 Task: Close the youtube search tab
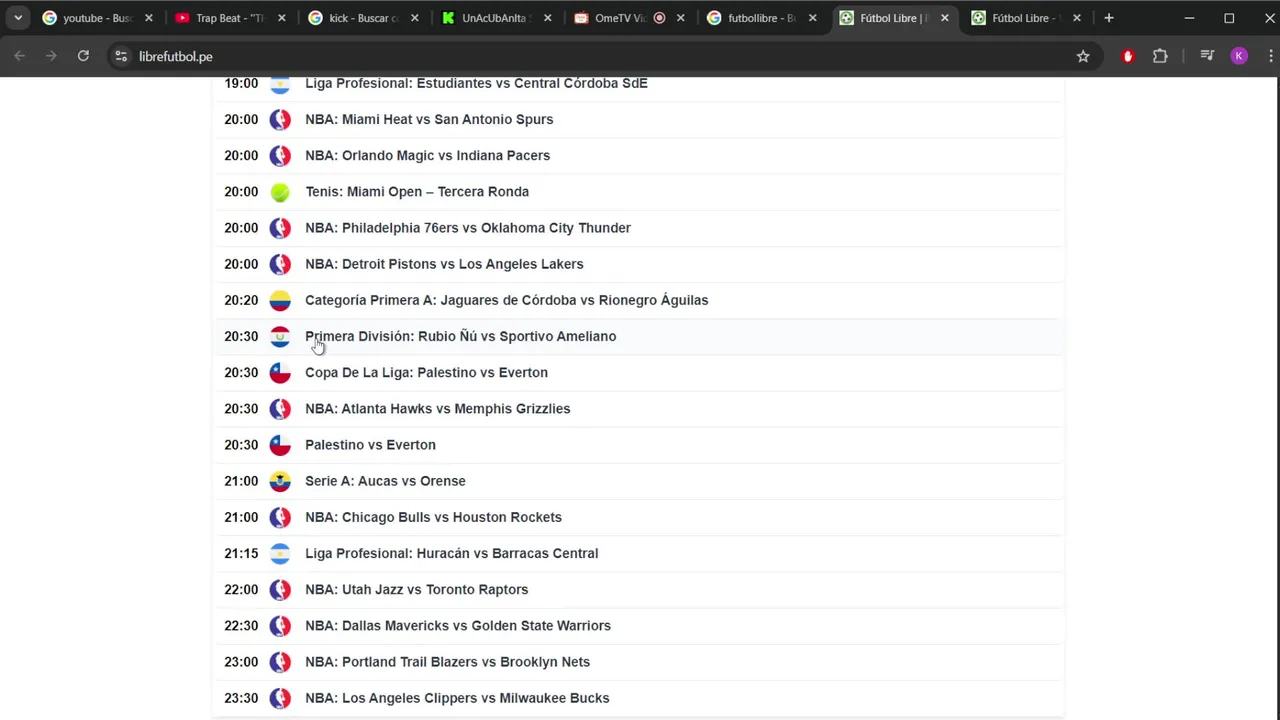(149, 18)
